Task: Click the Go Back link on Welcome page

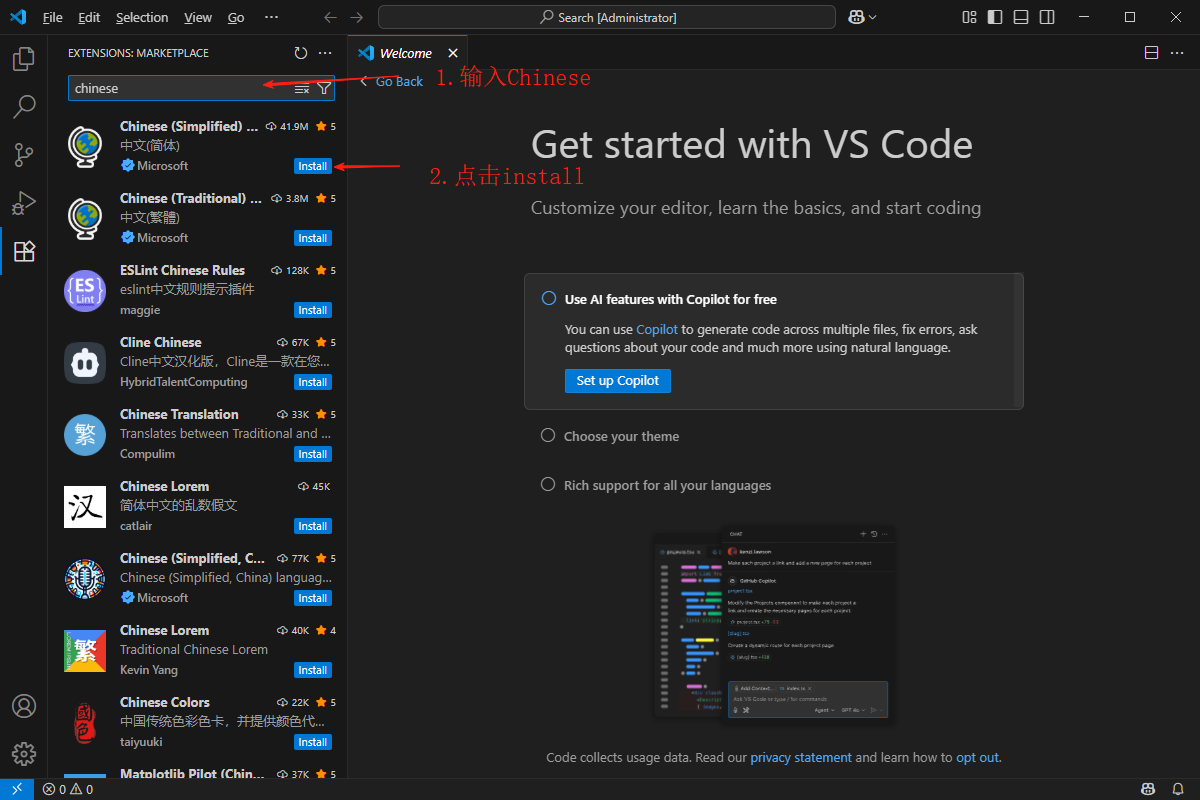Action: click(x=392, y=81)
